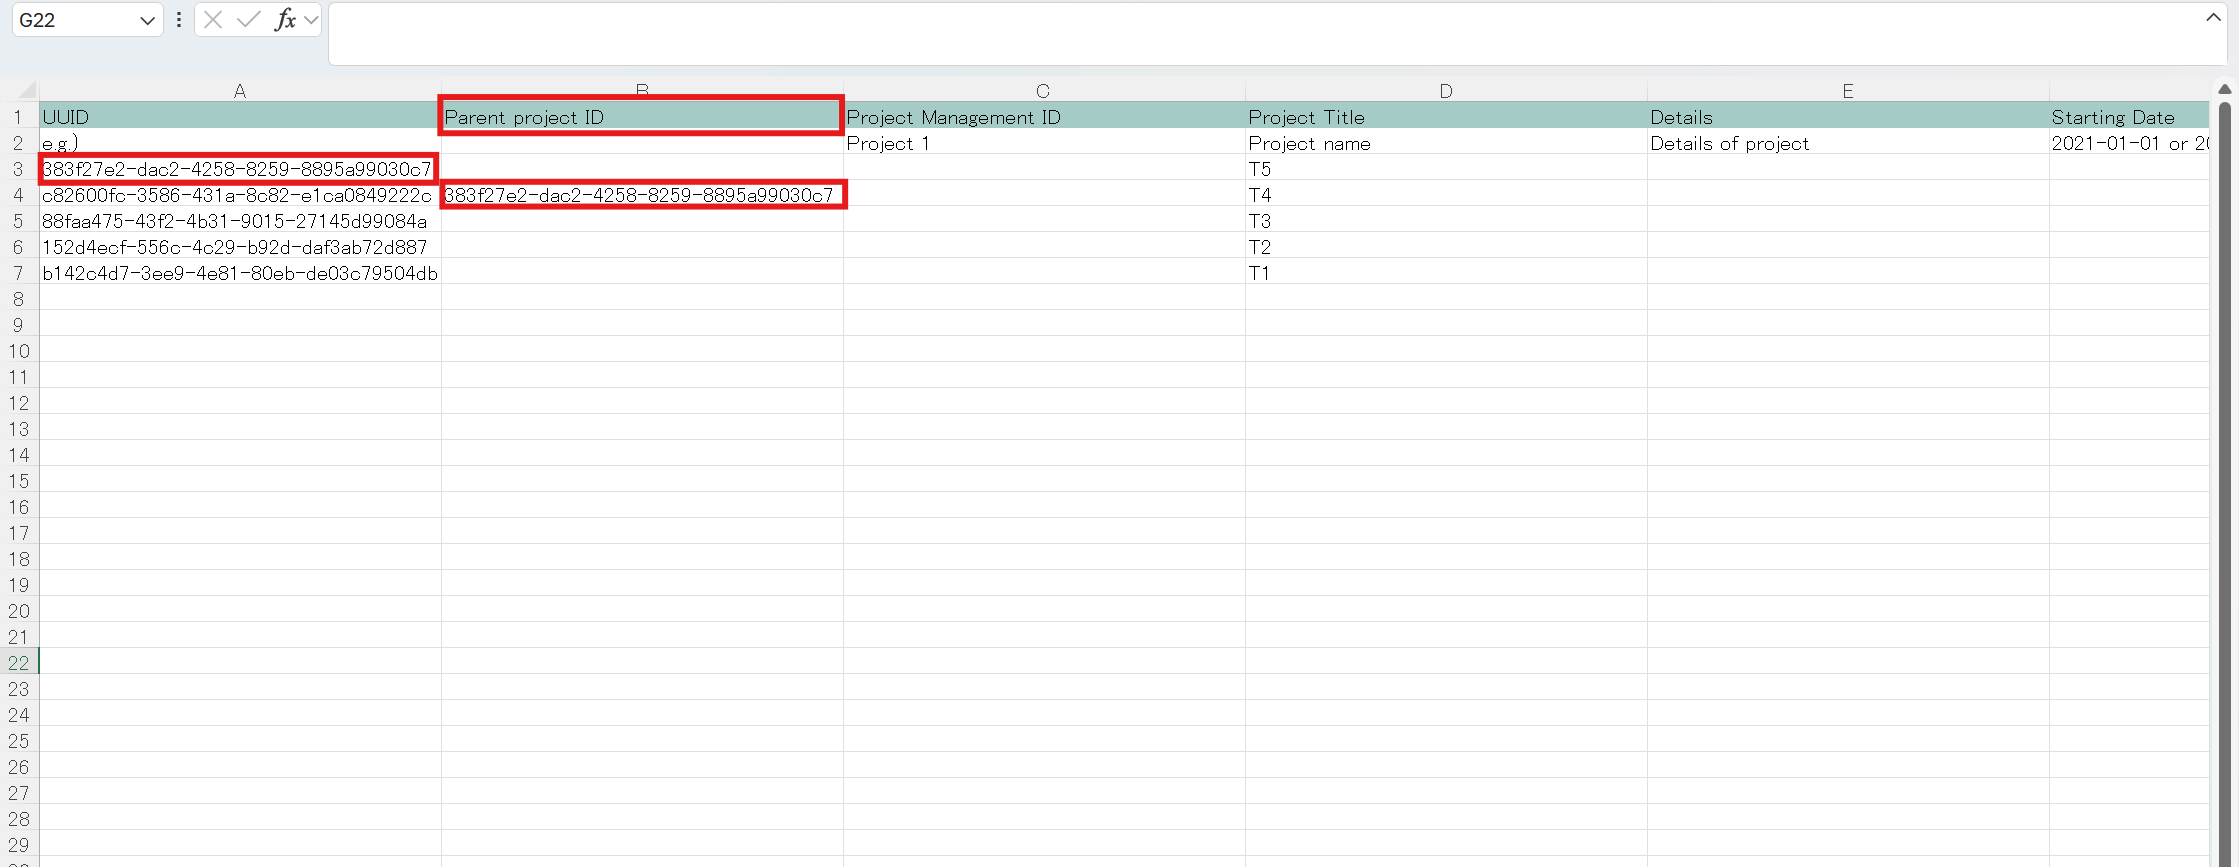The height and width of the screenshot is (867, 2239).
Task: Open the Name Box dropdown arrow
Action: [147, 21]
